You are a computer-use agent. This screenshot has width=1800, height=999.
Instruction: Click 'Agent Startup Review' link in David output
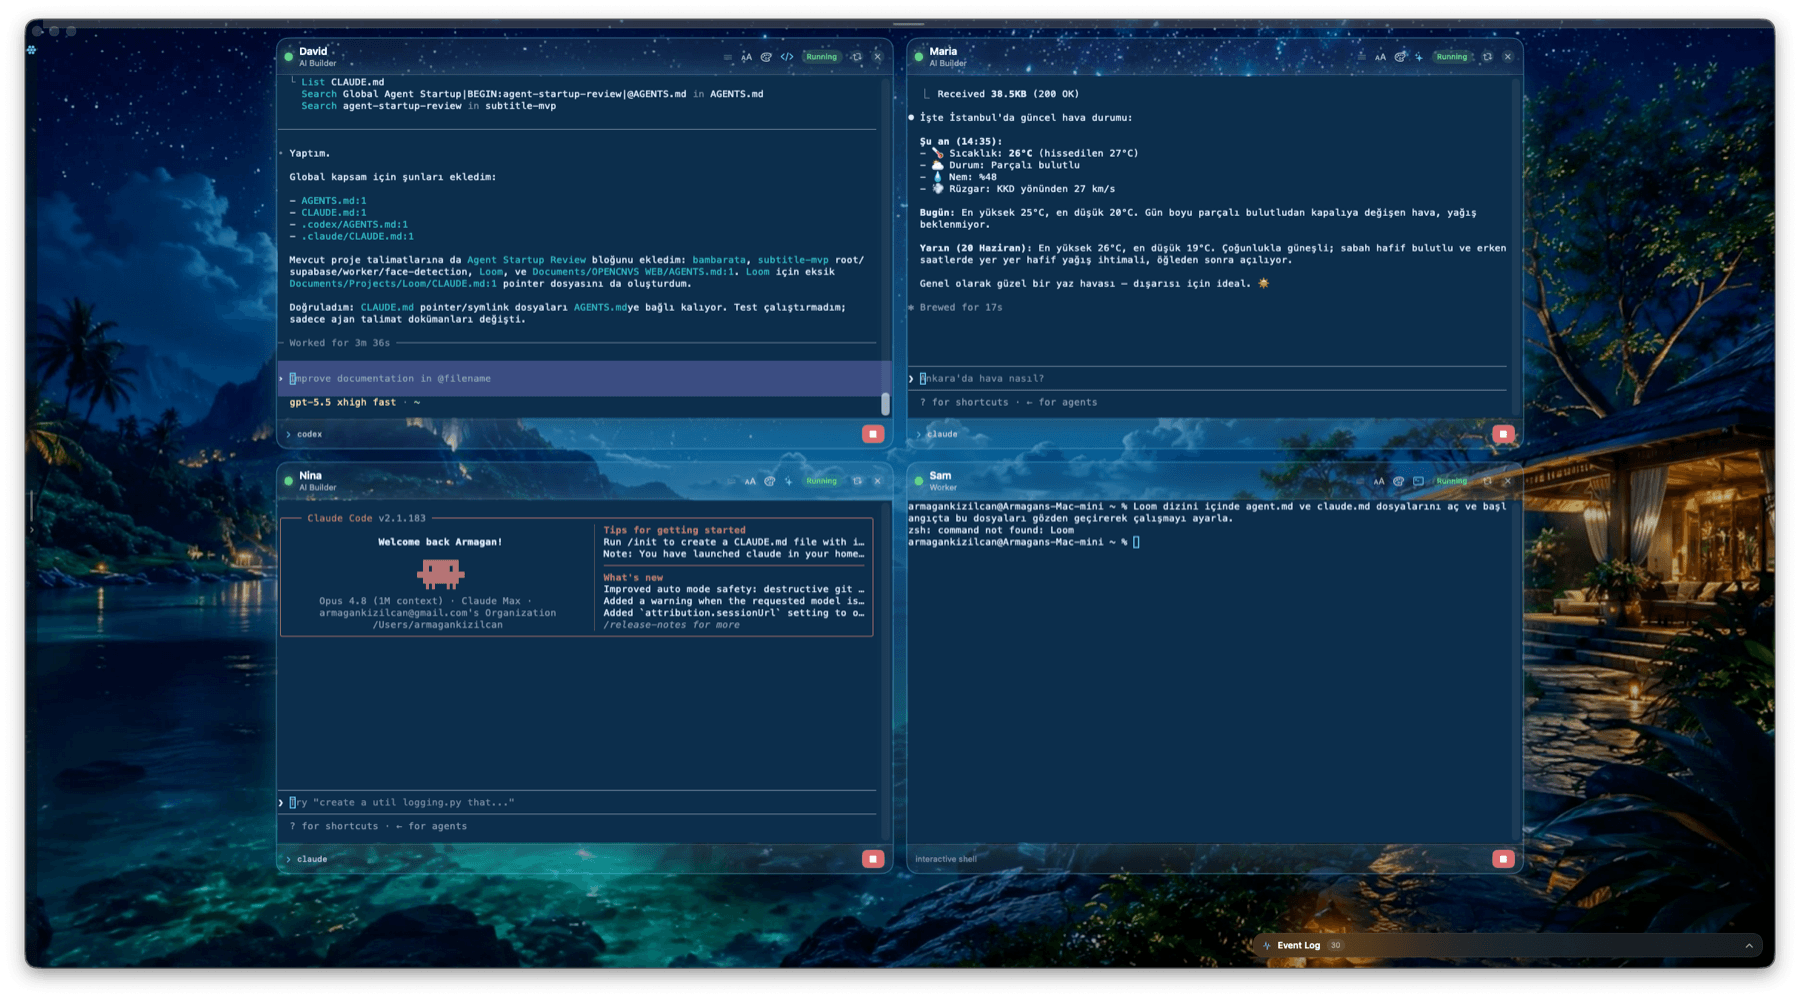coord(526,260)
